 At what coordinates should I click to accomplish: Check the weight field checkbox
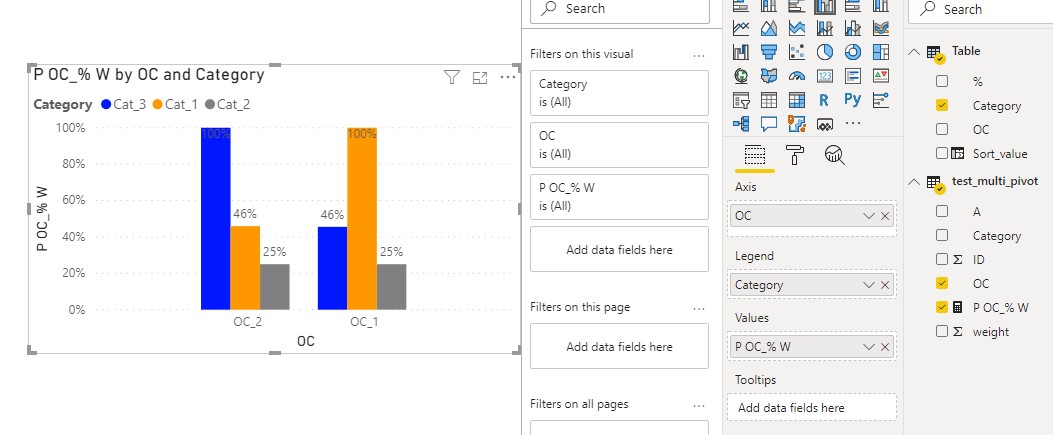click(x=942, y=332)
